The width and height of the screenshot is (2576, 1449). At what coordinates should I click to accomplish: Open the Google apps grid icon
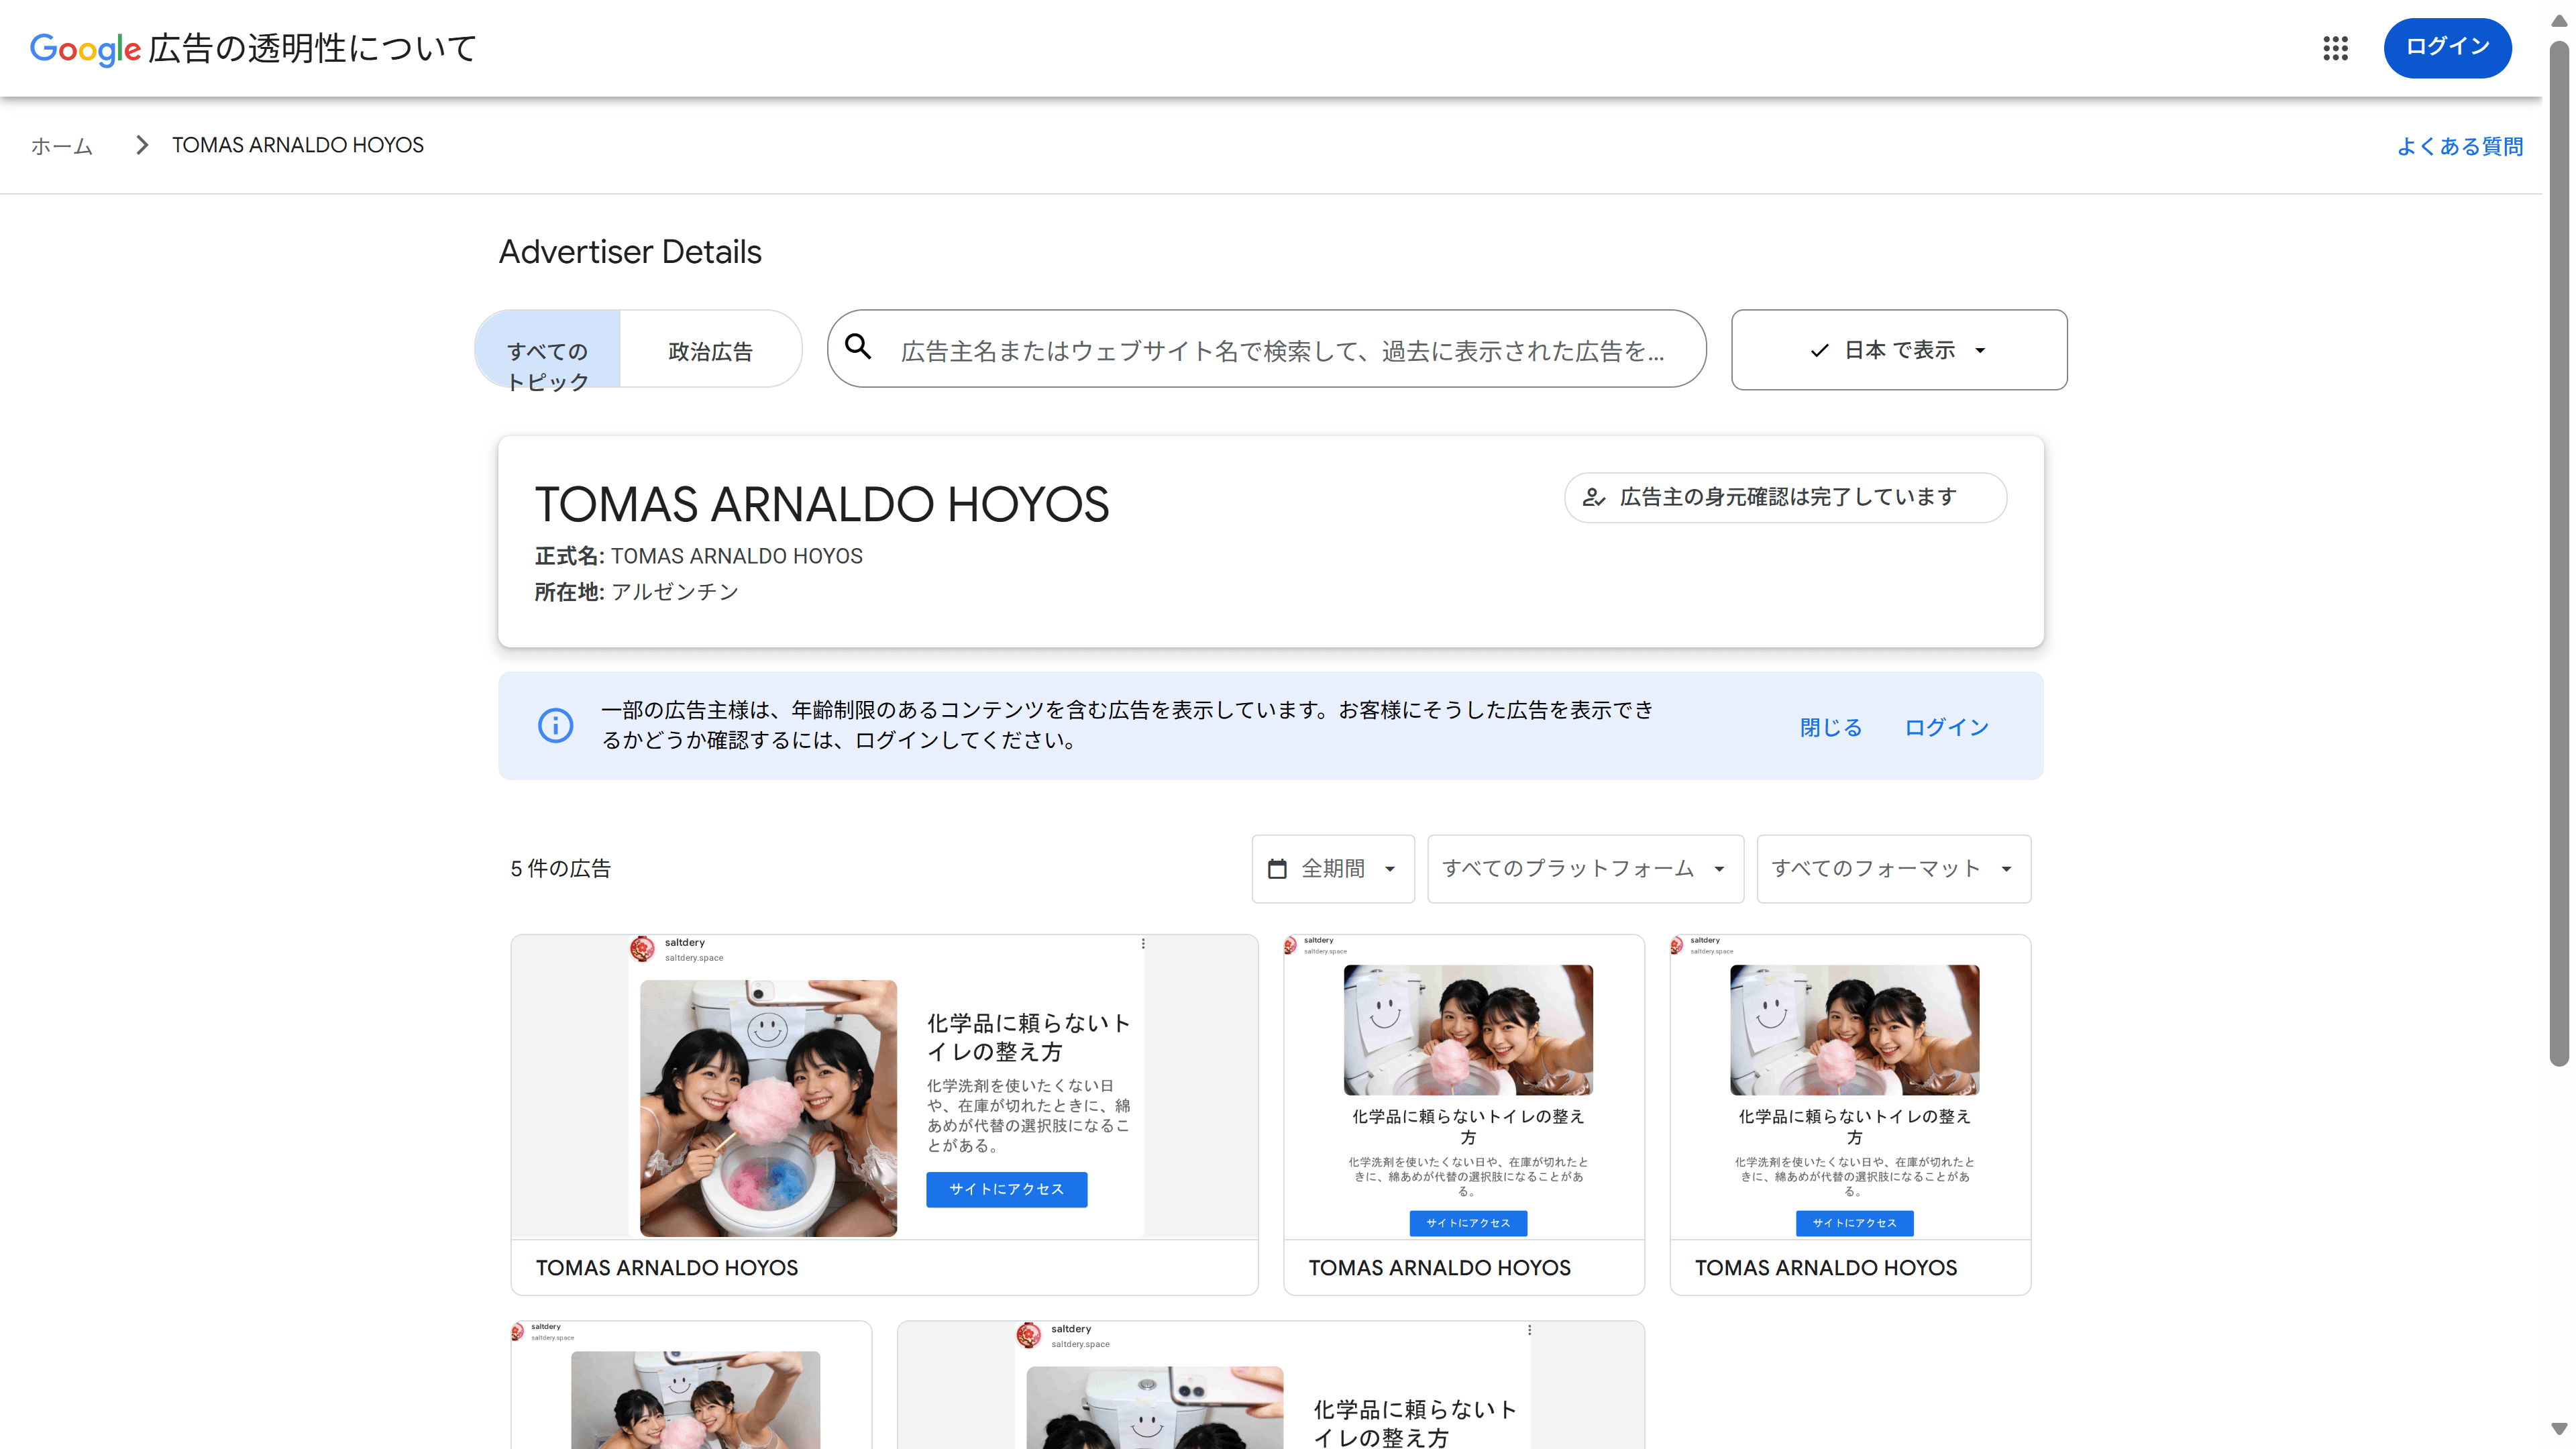pyautogui.click(x=2335, y=48)
